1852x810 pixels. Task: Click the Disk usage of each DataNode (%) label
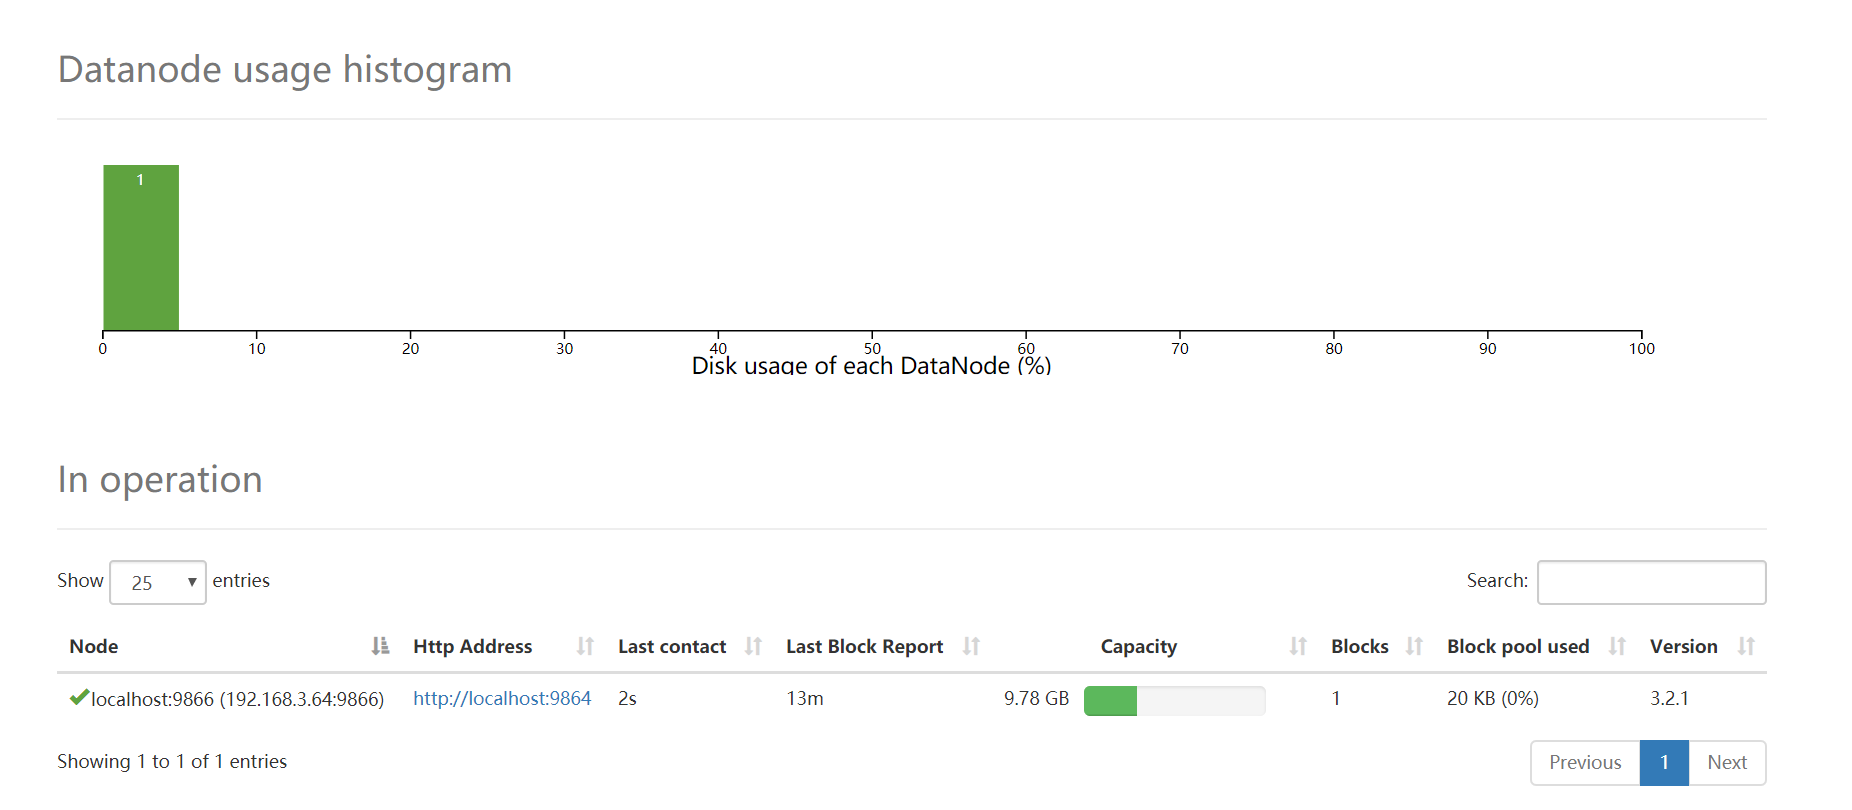(x=871, y=365)
